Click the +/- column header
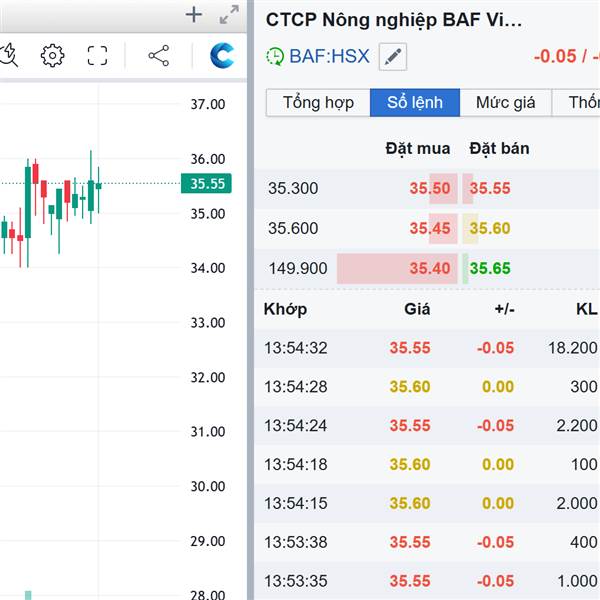This screenshot has height=600, width=600. [504, 309]
